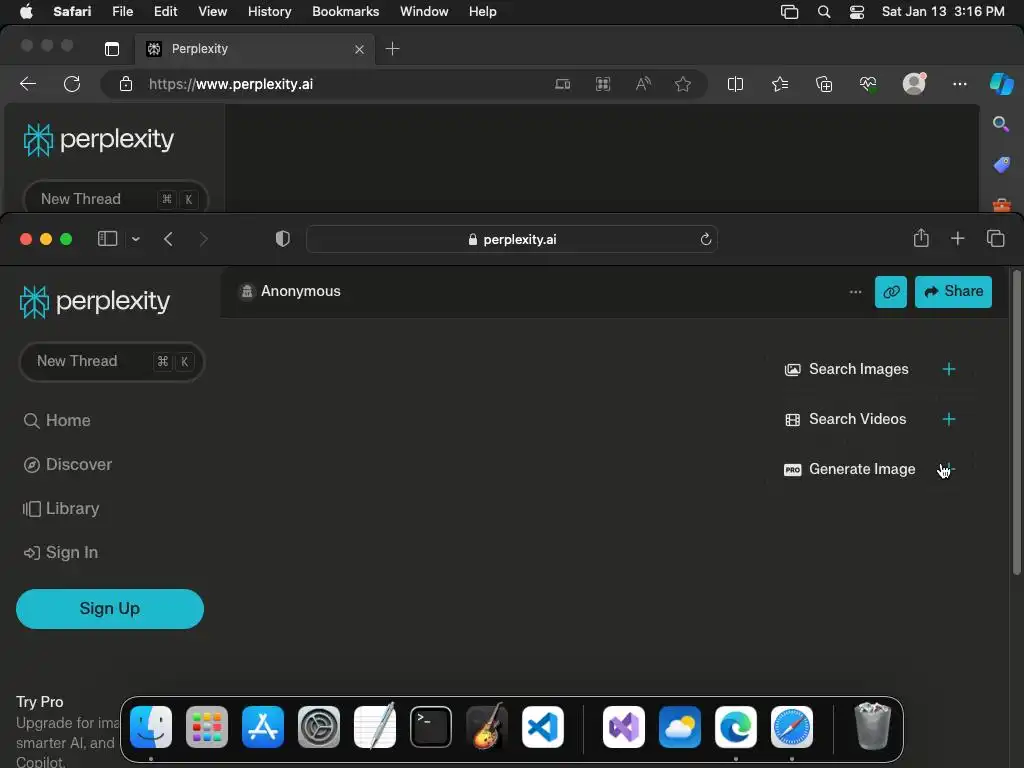Image resolution: width=1024 pixels, height=768 pixels.
Task: Switch to Microsoft Edge in the dock
Action: coord(736,727)
